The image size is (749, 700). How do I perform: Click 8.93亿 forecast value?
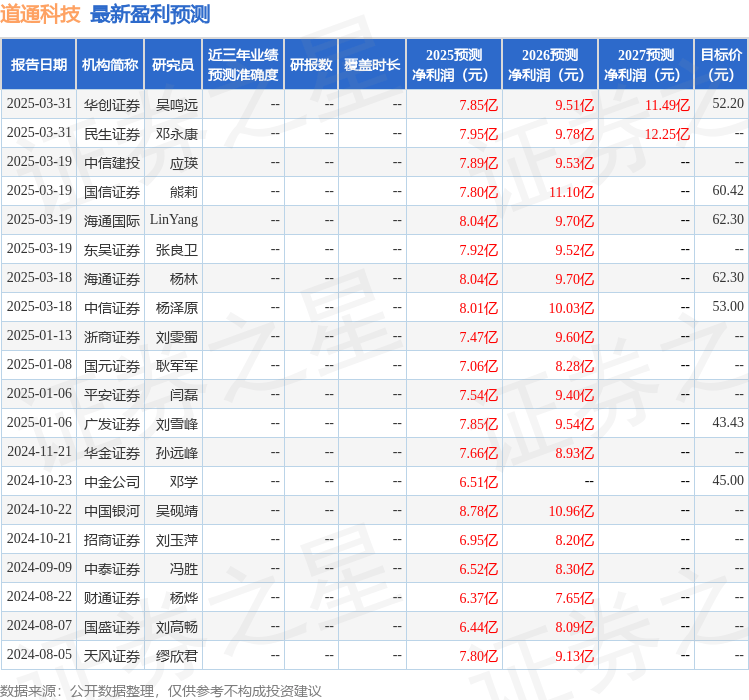pyautogui.click(x=575, y=453)
